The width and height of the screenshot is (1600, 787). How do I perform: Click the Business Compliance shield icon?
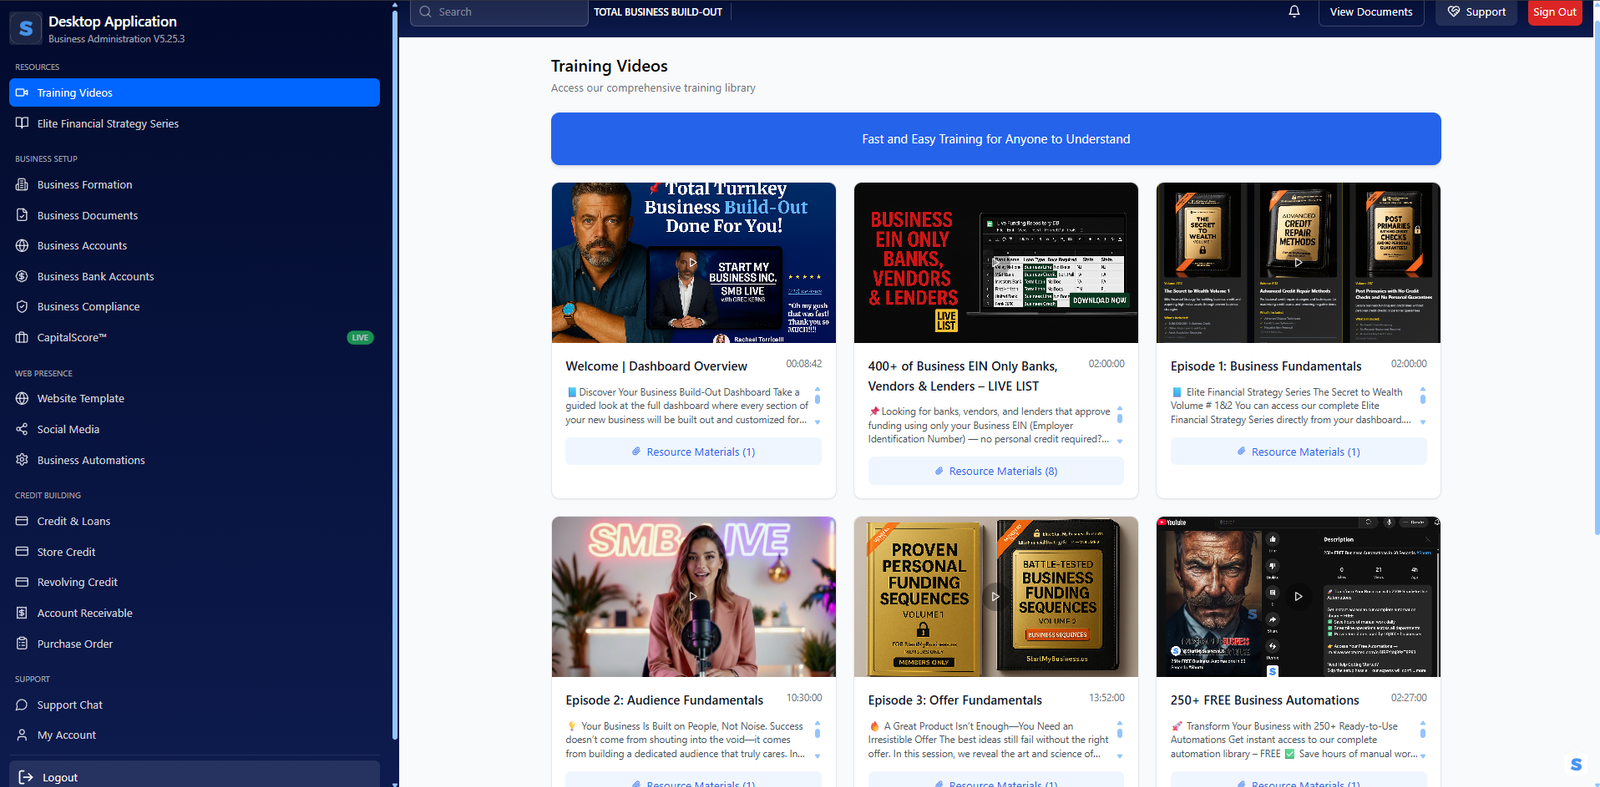(x=22, y=307)
